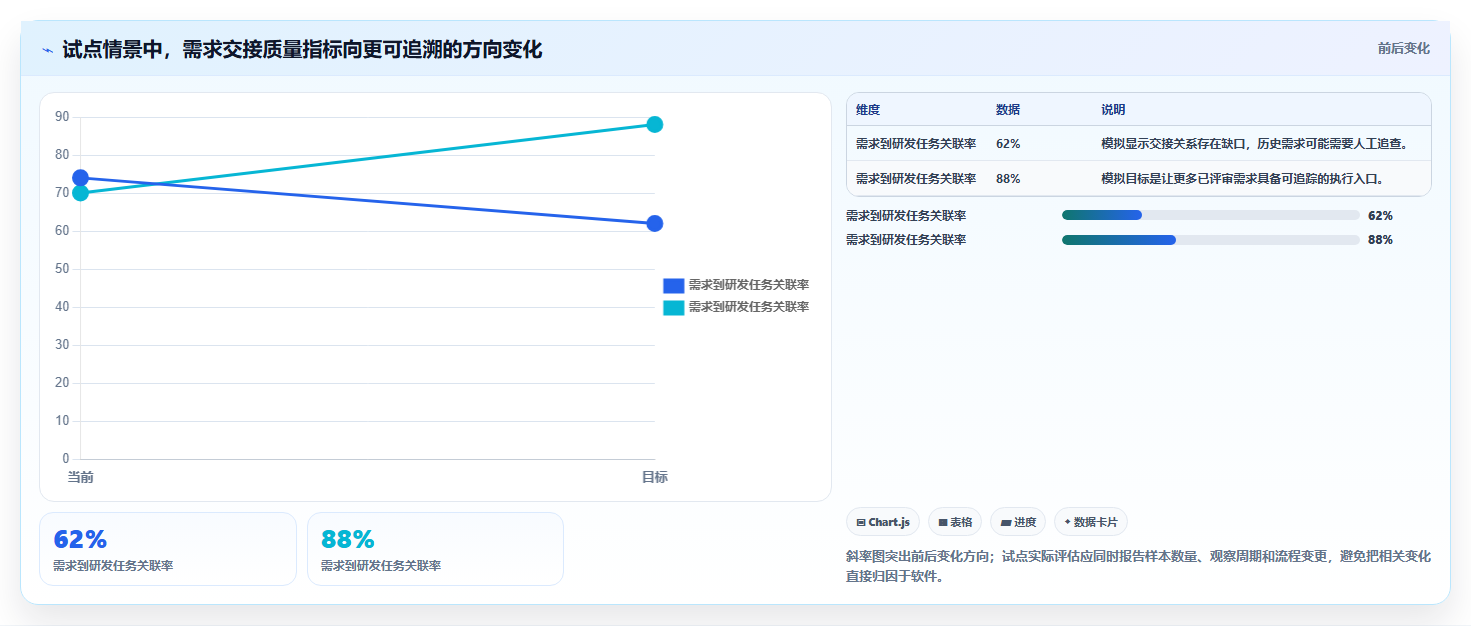Open the blue 62% data card

[168, 549]
